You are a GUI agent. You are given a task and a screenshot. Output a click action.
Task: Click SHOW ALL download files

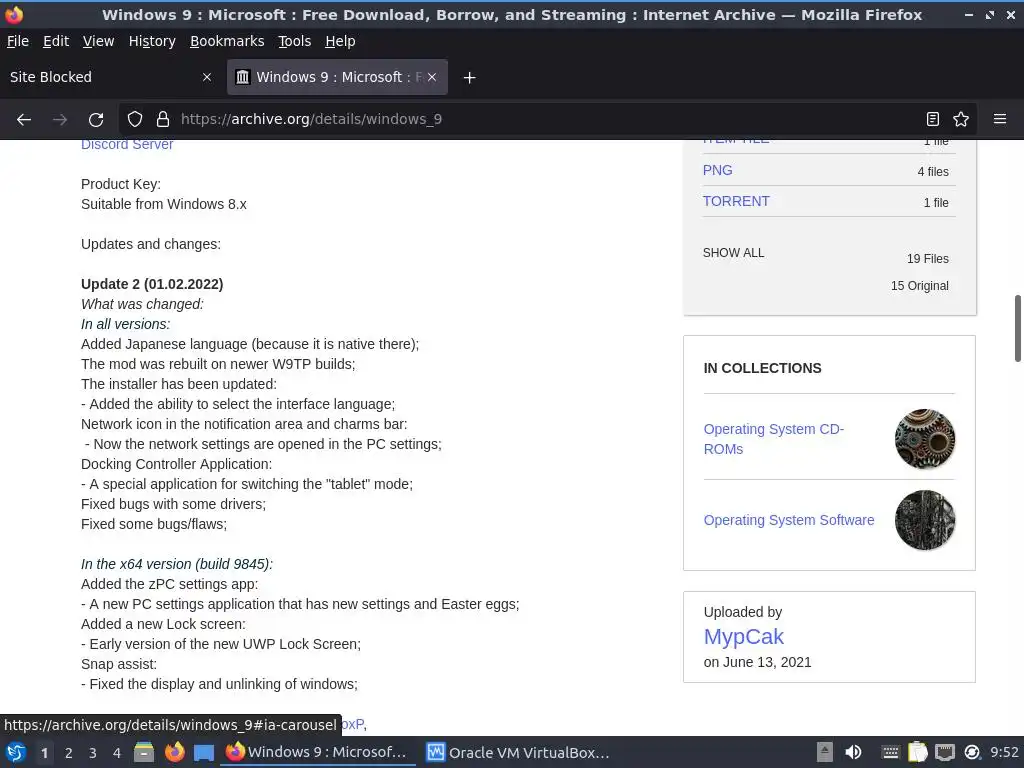click(x=733, y=253)
